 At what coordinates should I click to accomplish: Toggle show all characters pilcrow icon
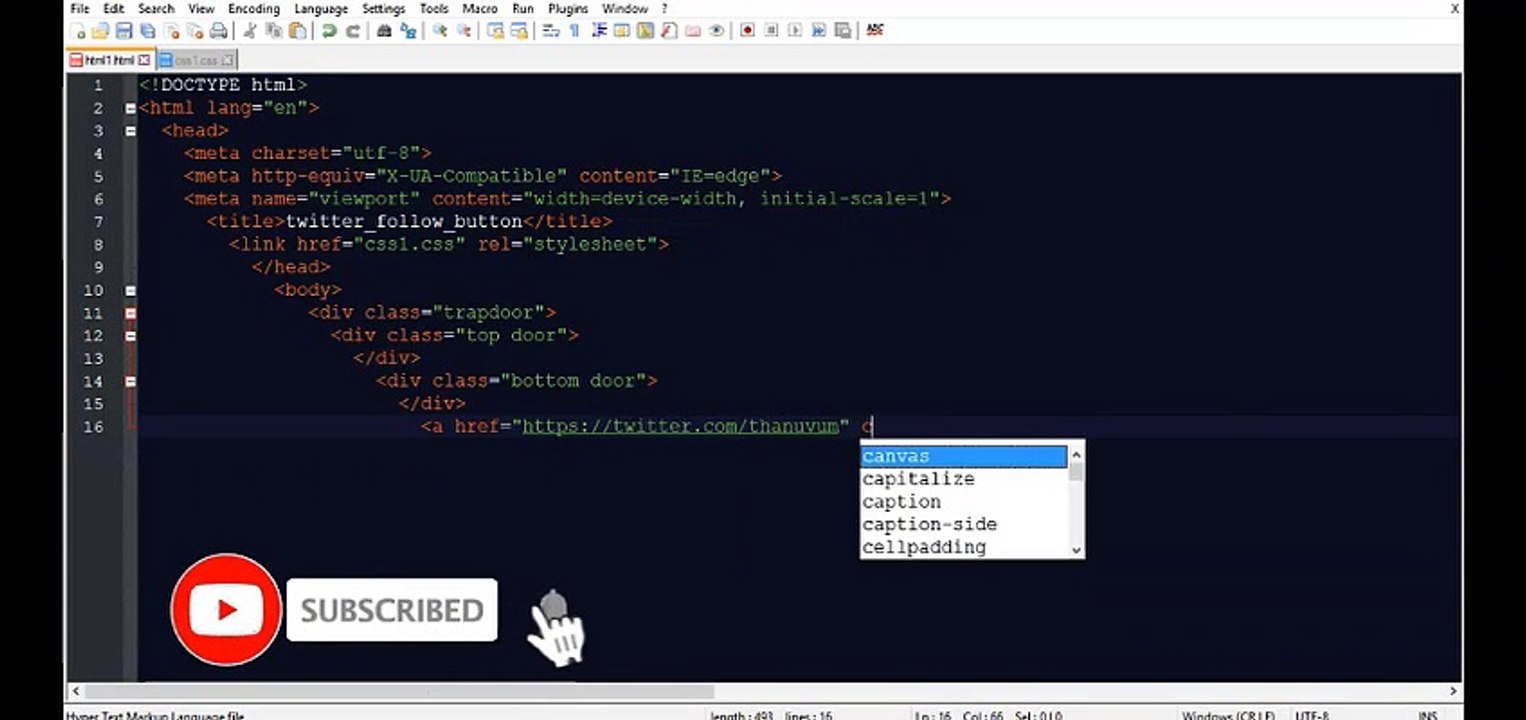click(575, 31)
